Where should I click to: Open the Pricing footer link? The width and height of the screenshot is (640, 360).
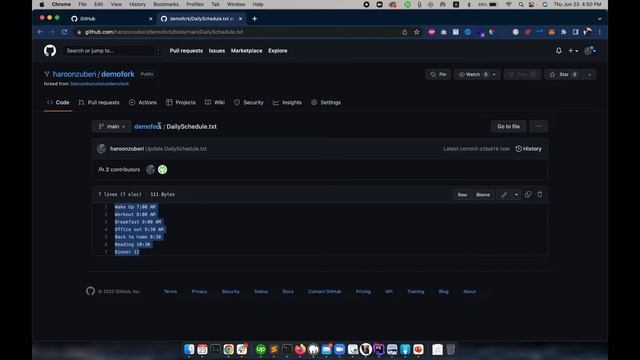(x=363, y=291)
